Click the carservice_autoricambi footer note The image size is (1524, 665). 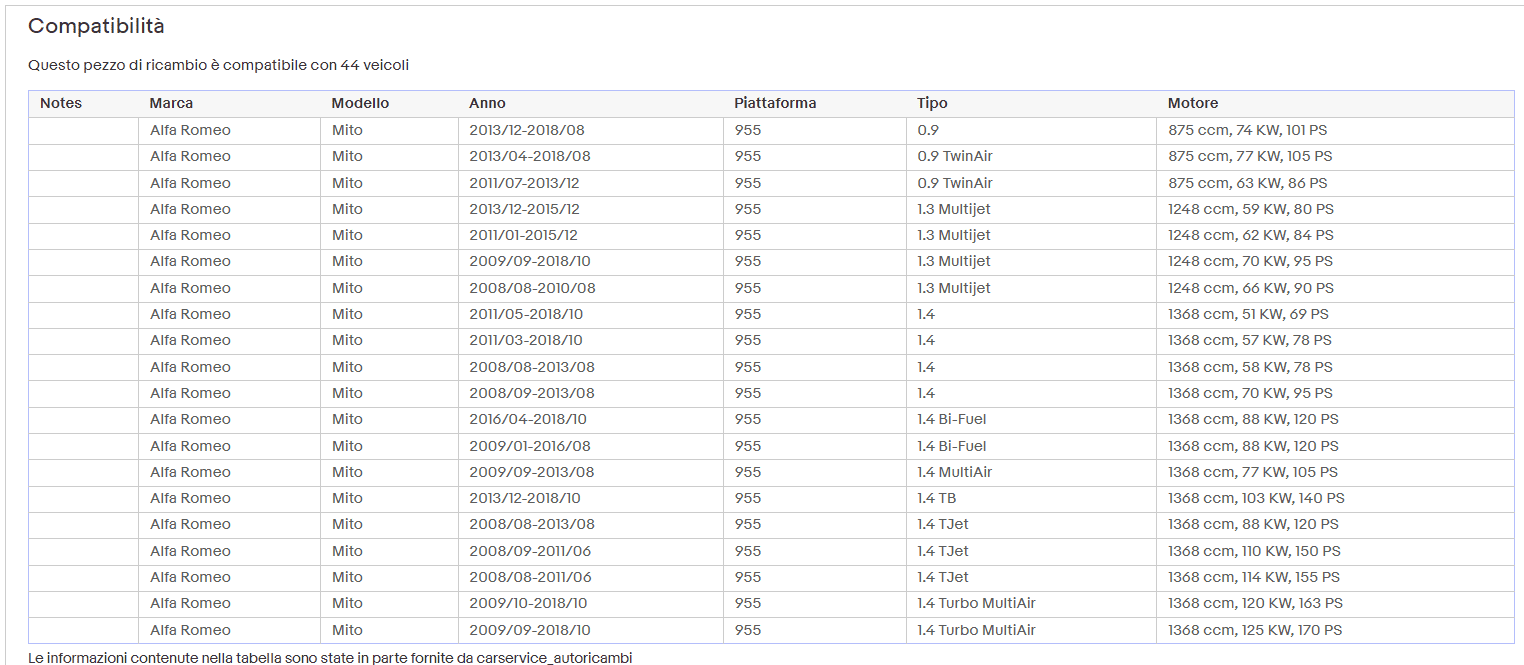click(330, 657)
